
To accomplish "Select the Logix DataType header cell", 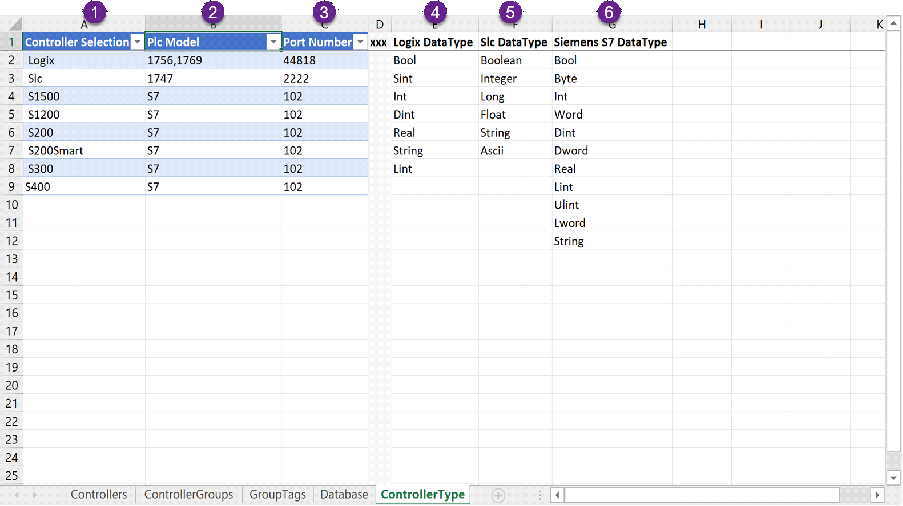I will pyautogui.click(x=435, y=42).
